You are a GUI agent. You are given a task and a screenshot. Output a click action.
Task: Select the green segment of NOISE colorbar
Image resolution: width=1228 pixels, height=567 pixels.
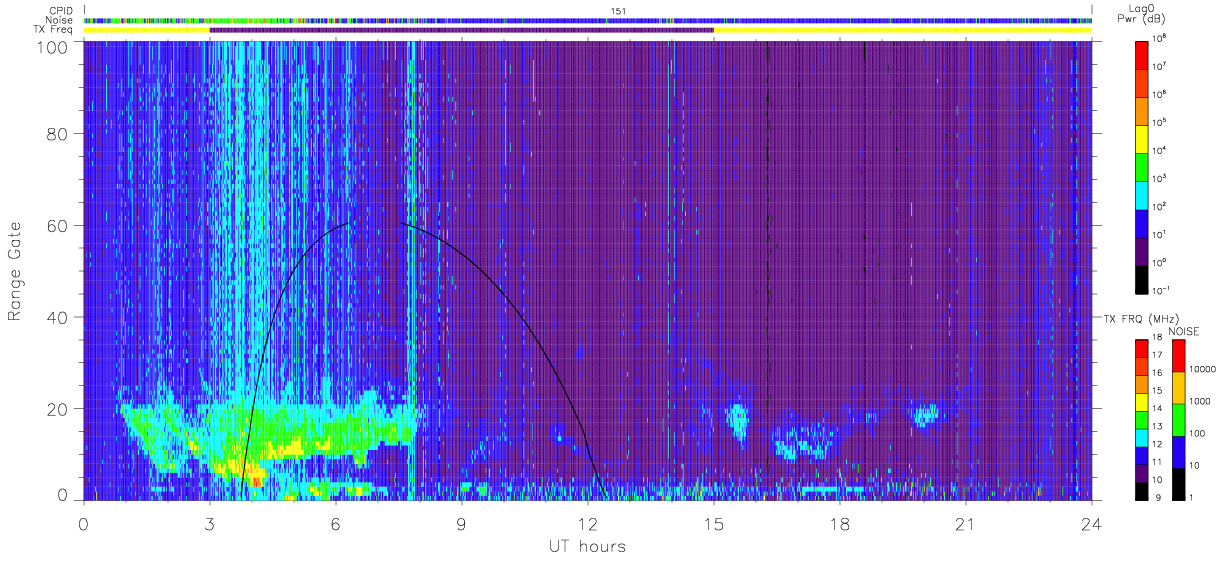point(1178,420)
